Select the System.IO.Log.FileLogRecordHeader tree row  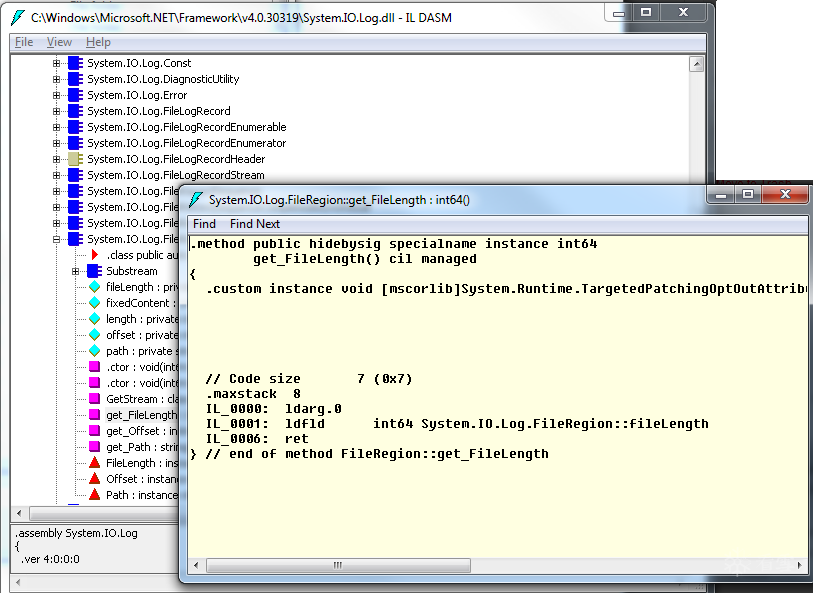[x=176, y=159]
